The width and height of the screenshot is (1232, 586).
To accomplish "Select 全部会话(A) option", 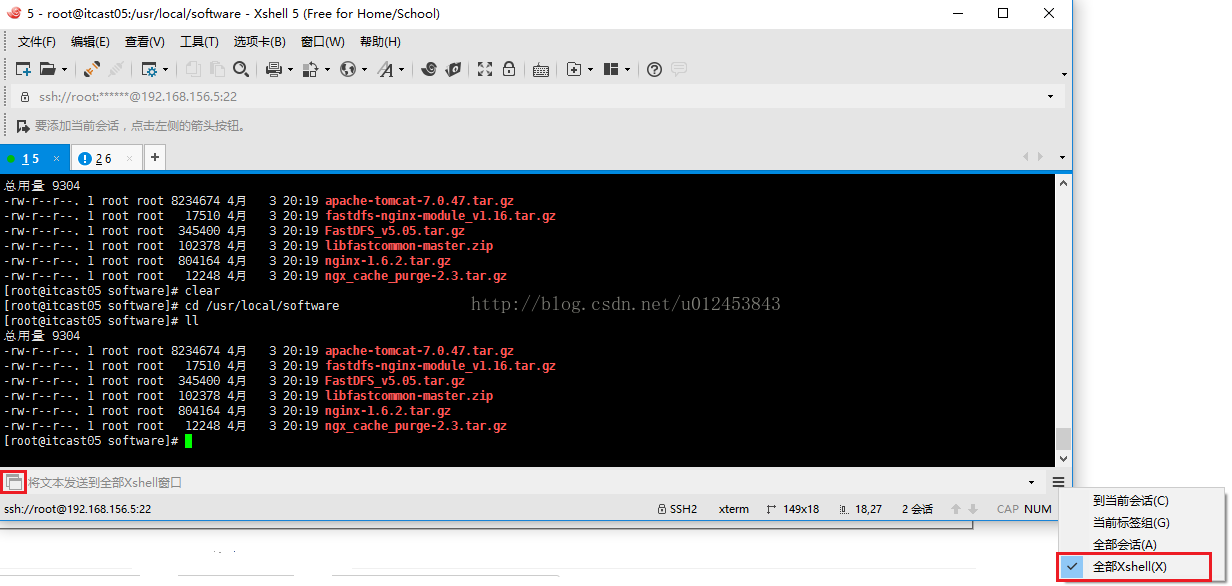I will coord(1125,545).
